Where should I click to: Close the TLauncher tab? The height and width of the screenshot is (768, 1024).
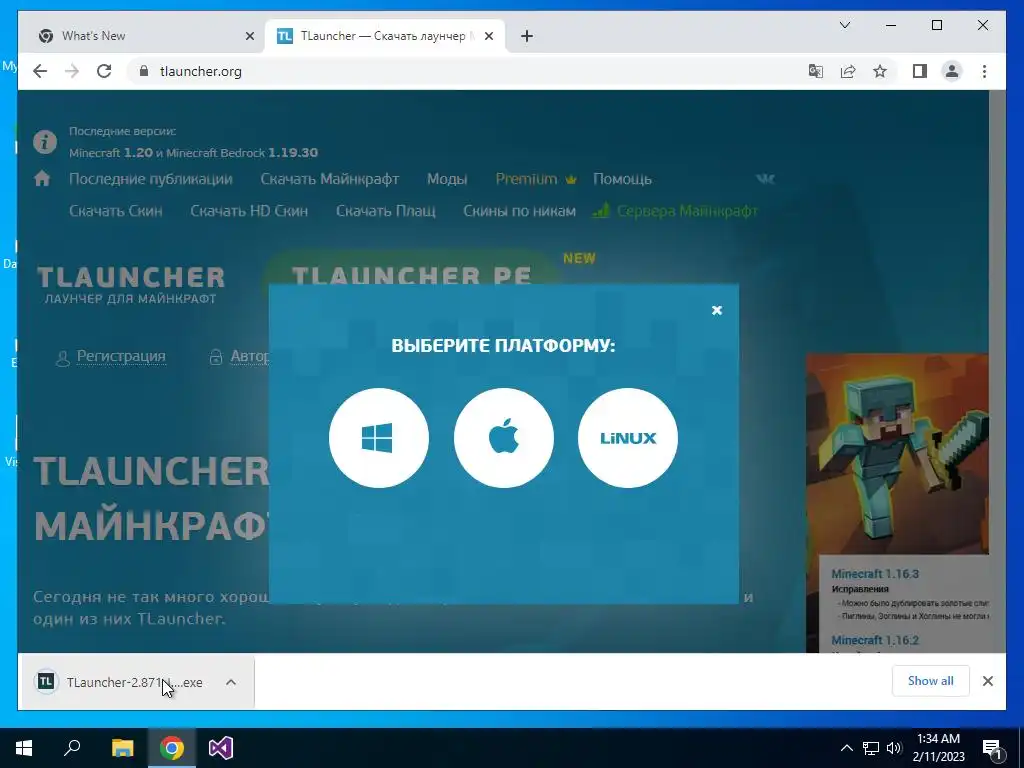click(x=488, y=36)
